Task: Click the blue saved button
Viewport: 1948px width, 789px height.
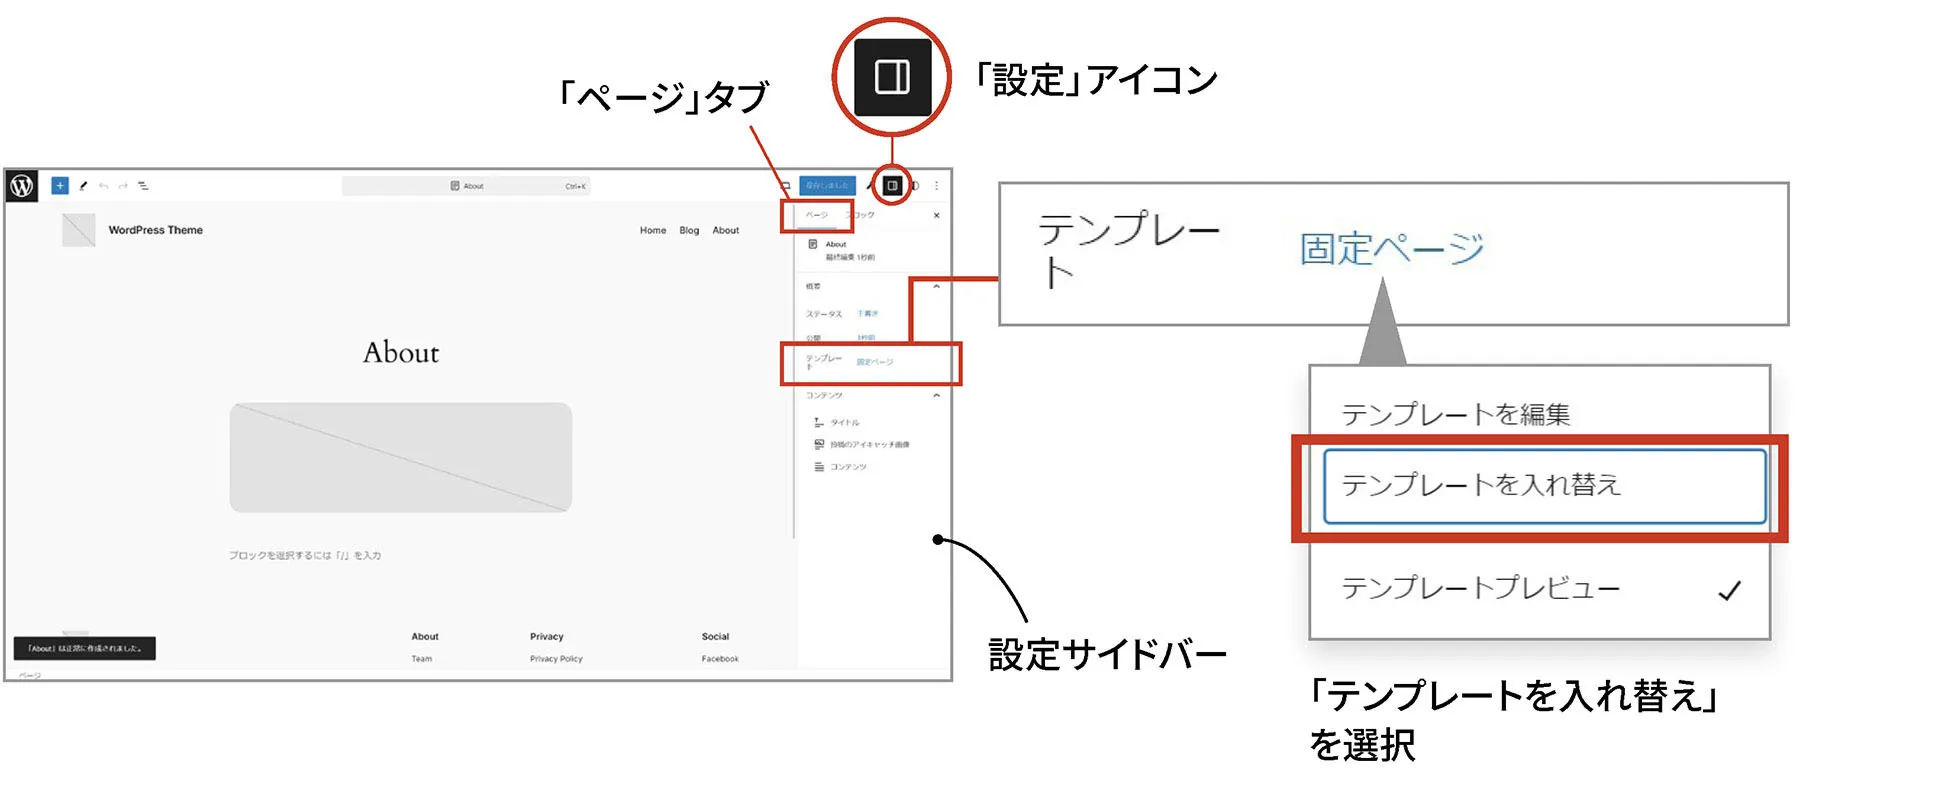Action: tap(826, 186)
